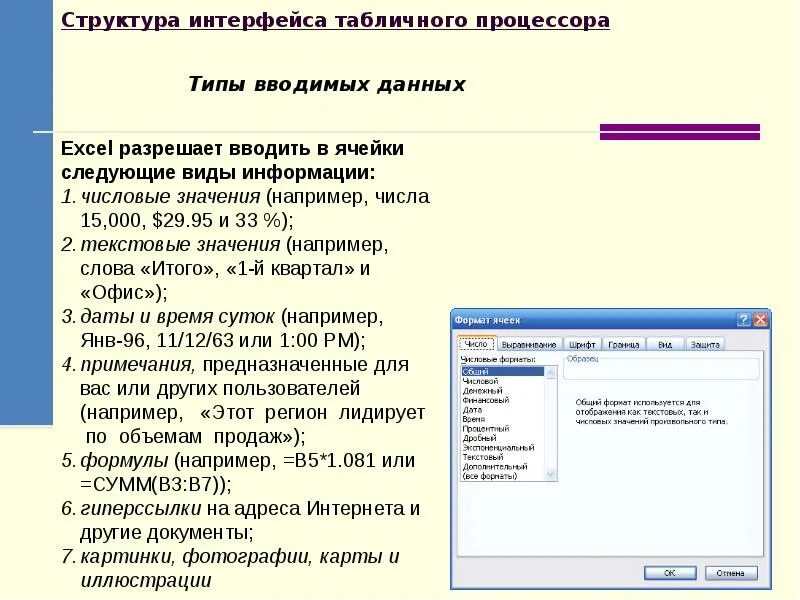Switch to the Выравнивание tab
Screen dimensions: 800x600
click(529, 344)
